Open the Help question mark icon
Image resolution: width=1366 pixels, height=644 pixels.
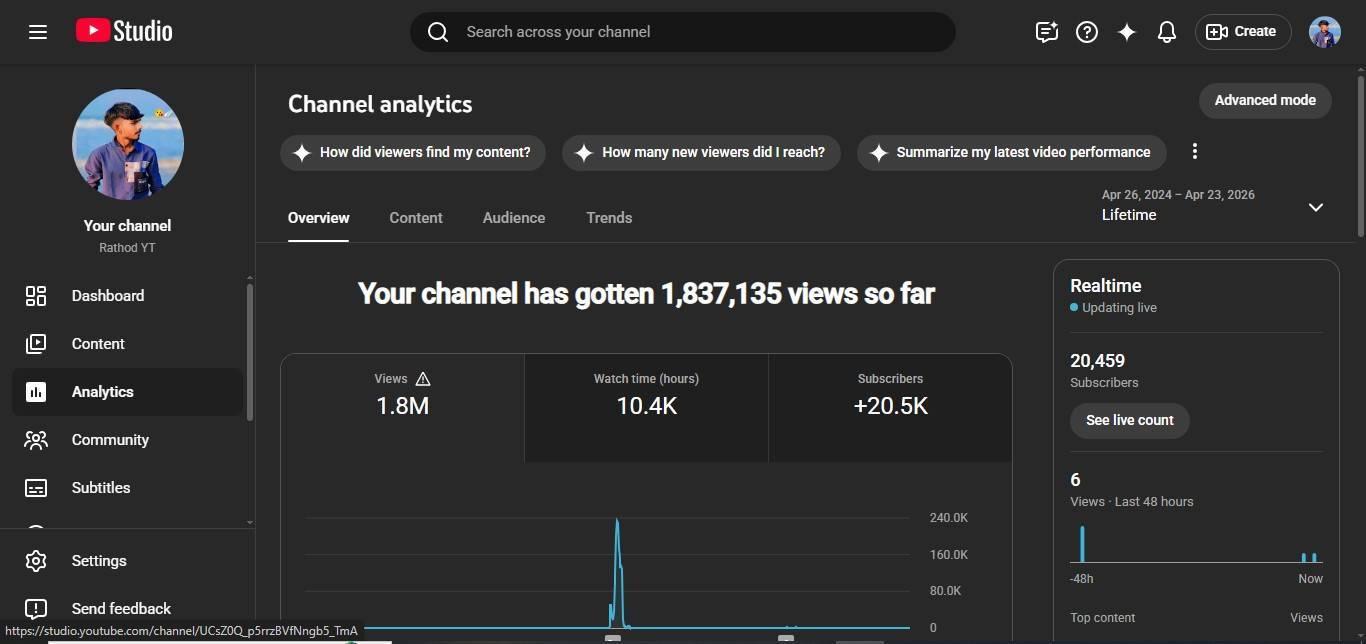tap(1086, 32)
